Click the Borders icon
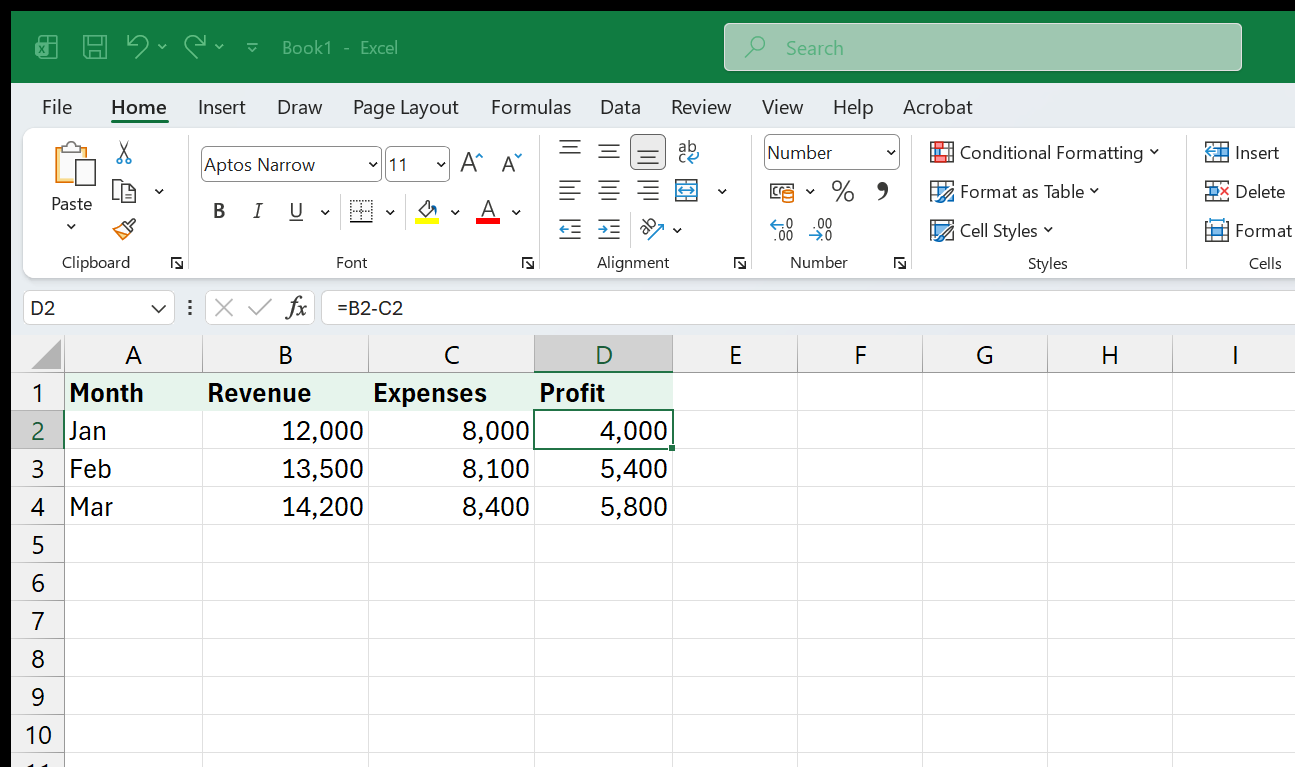This screenshot has width=1295, height=767. tap(361, 211)
